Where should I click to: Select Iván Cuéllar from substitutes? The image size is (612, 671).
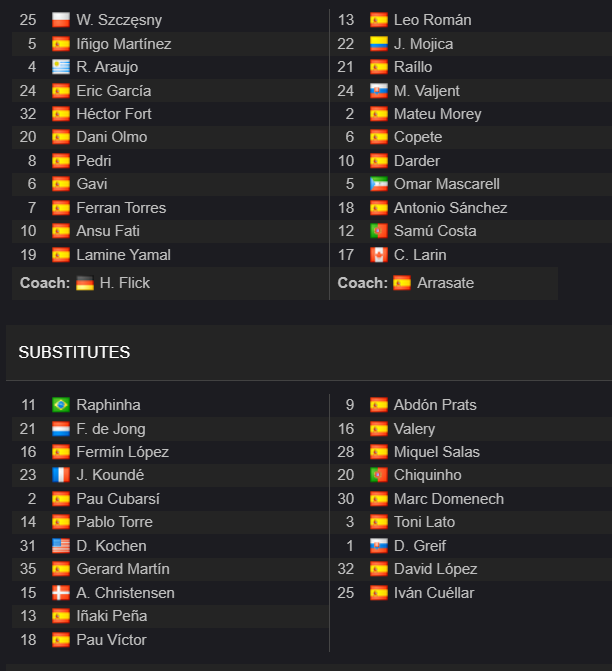coord(434,593)
